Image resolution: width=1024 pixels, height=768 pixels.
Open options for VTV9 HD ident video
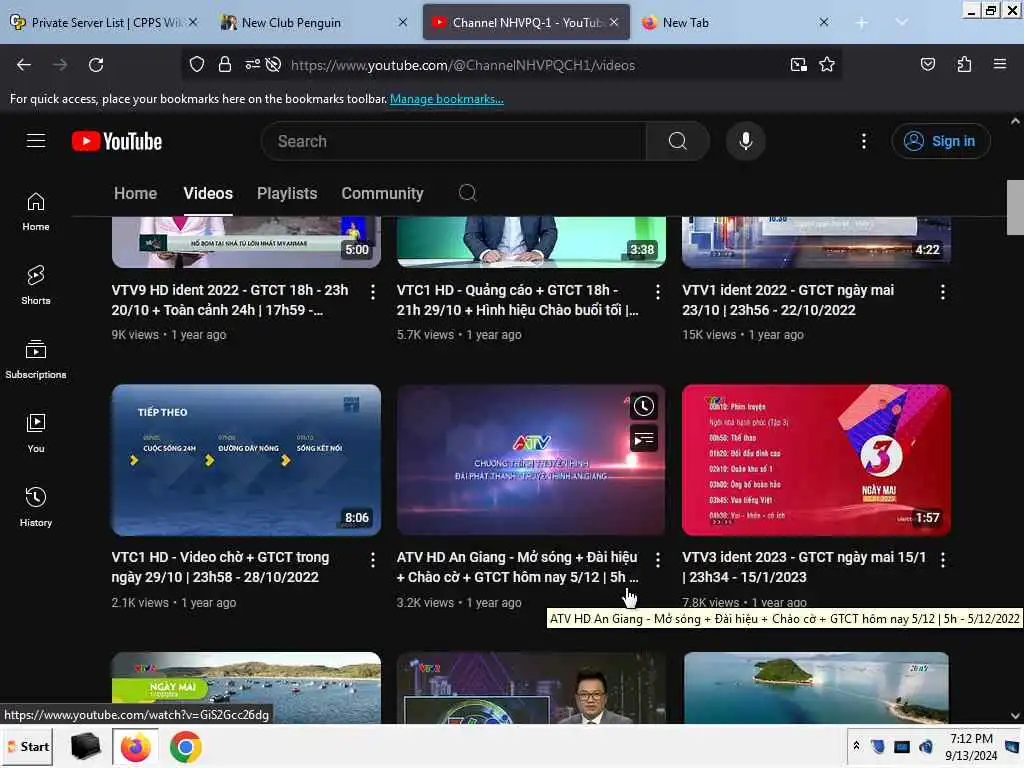click(x=372, y=292)
